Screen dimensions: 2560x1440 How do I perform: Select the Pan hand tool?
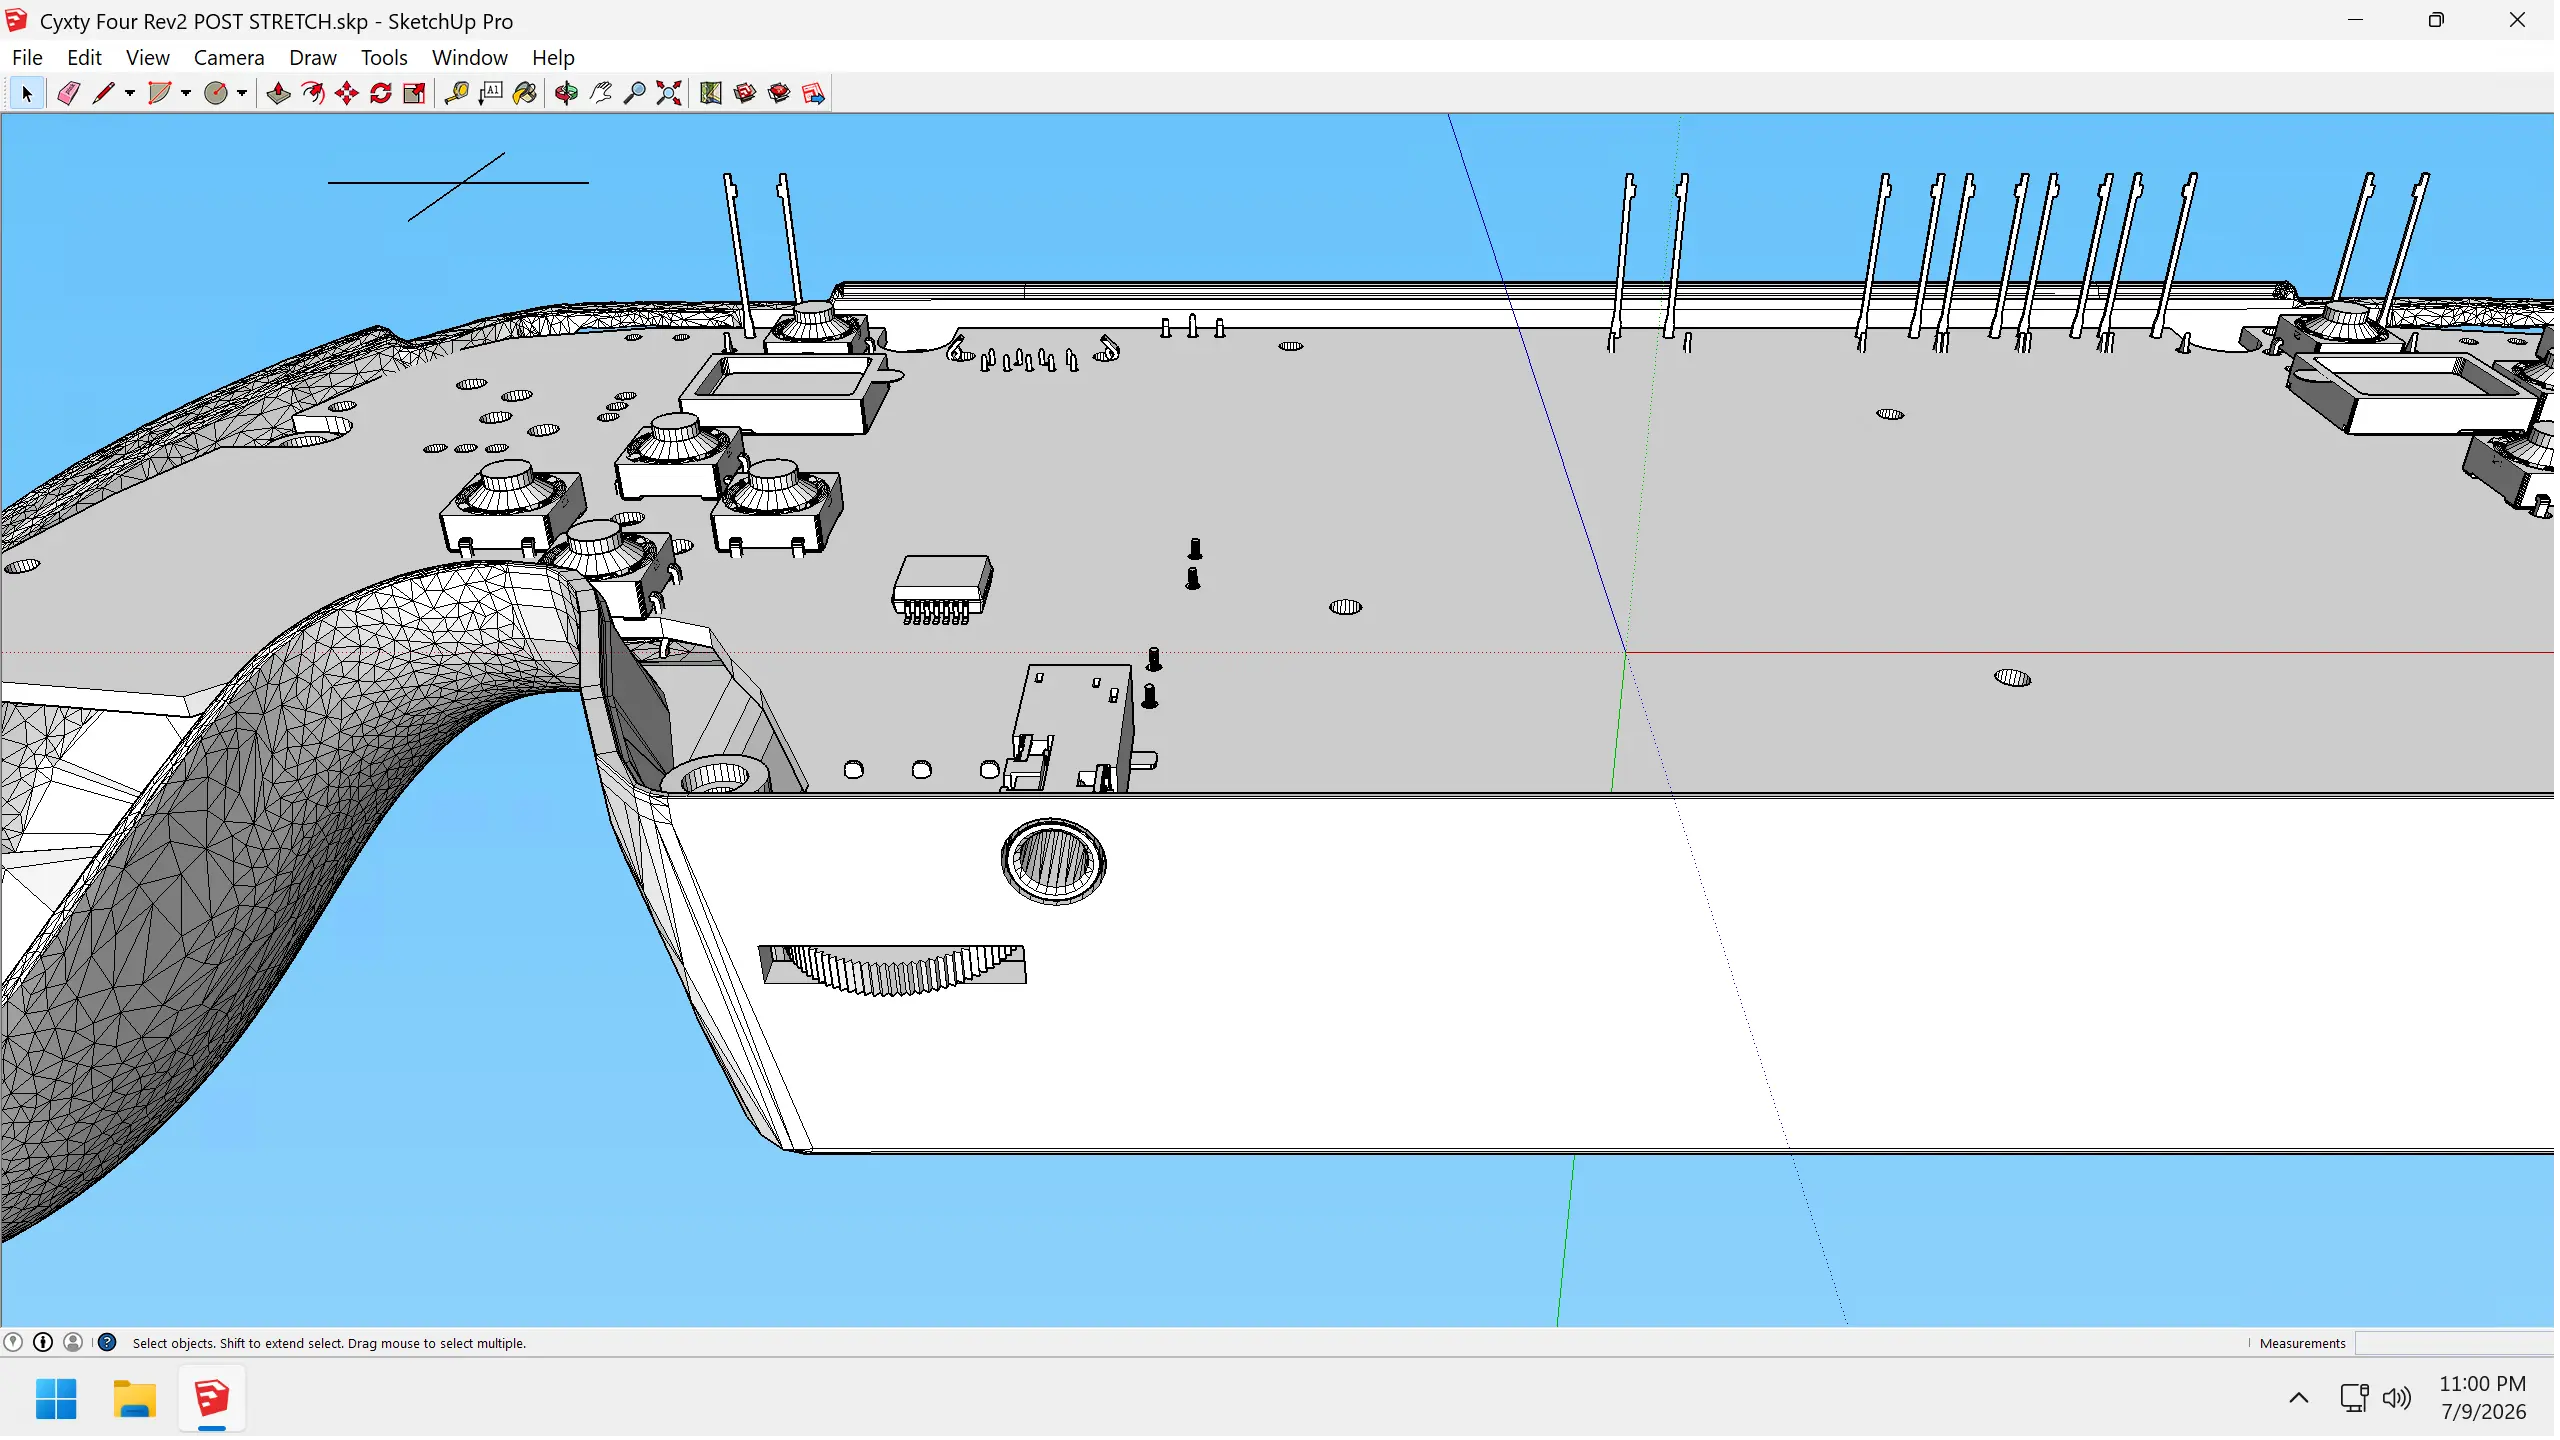[600, 93]
